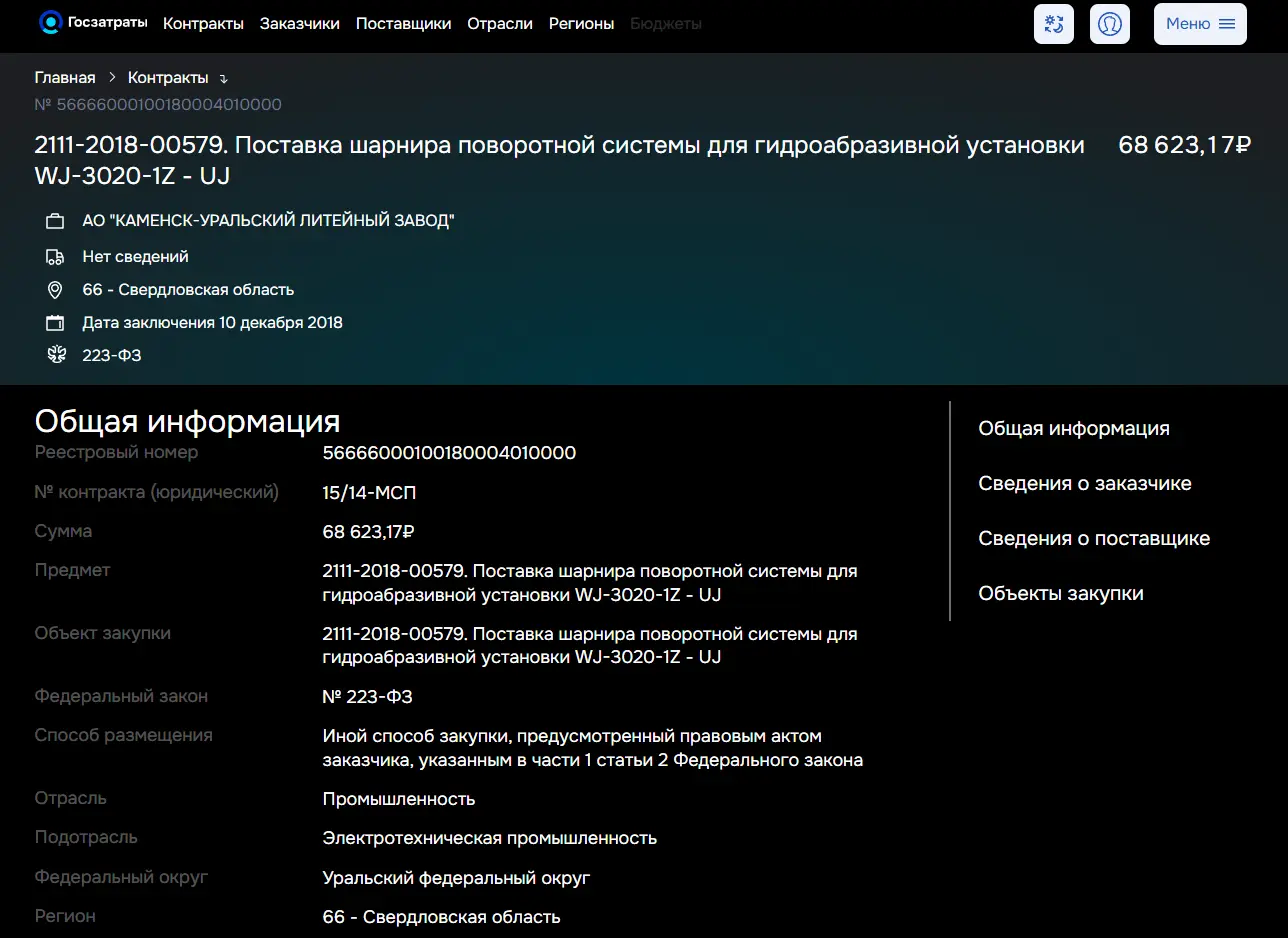Open customer АО "КАМЕНСК-УРАЛЬСКИЙ ЛИТЕЙНЫЙ ЗАВОД" link

[268, 221]
